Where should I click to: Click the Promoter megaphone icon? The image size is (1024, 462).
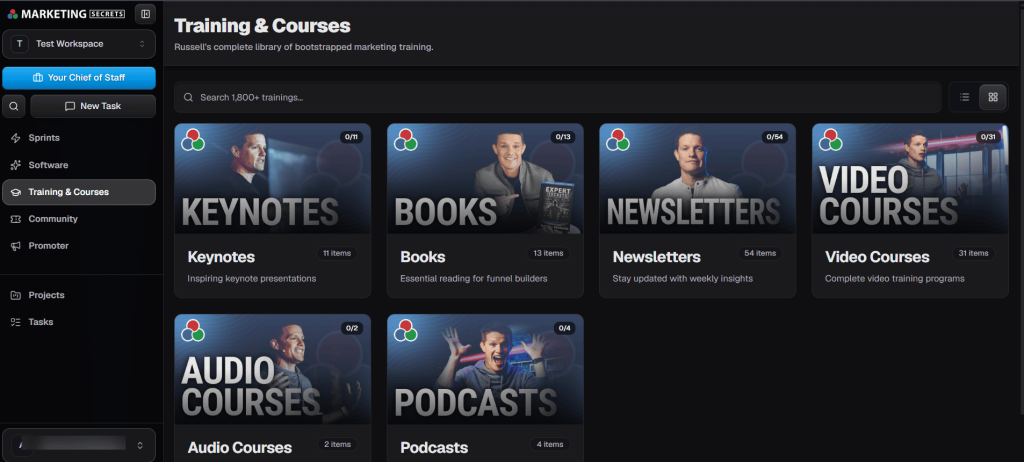(x=16, y=246)
